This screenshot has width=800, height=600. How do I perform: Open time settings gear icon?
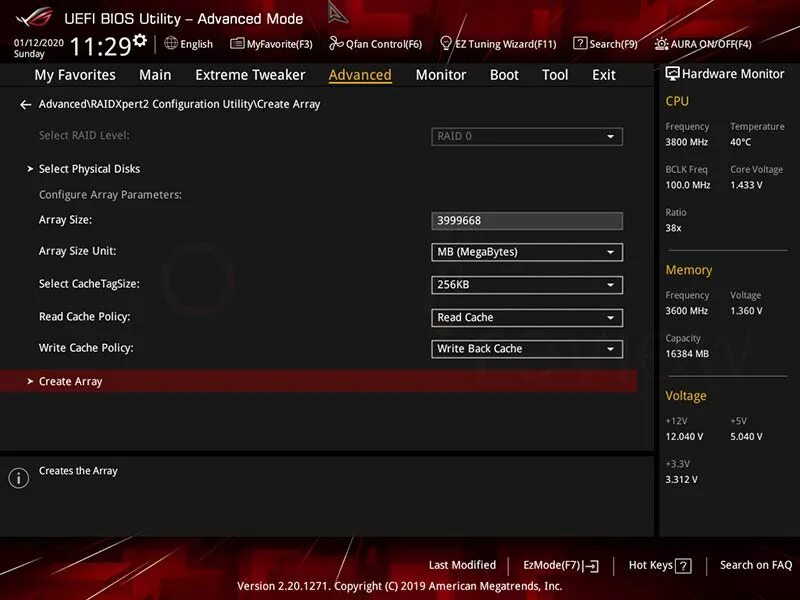(140, 40)
